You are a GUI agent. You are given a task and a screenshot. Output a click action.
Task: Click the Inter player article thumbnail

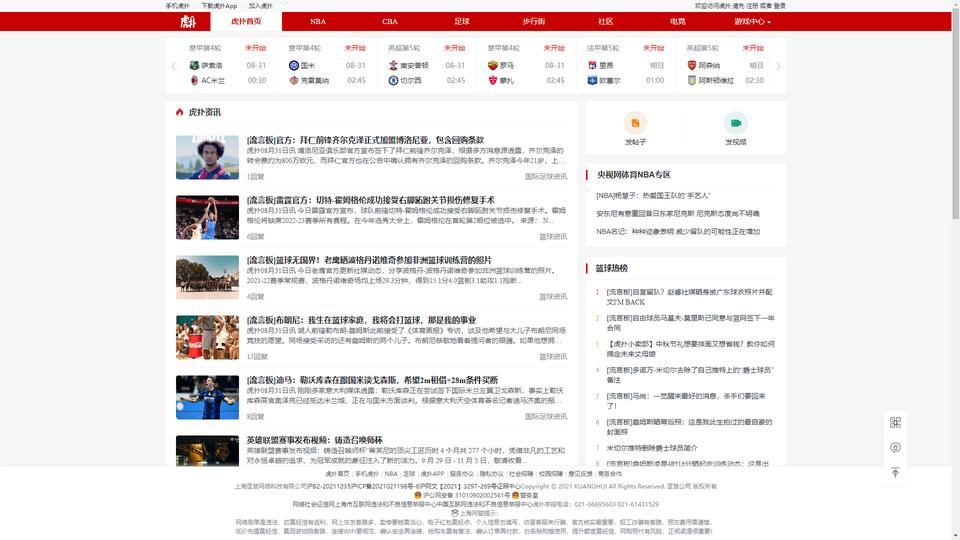click(208, 397)
